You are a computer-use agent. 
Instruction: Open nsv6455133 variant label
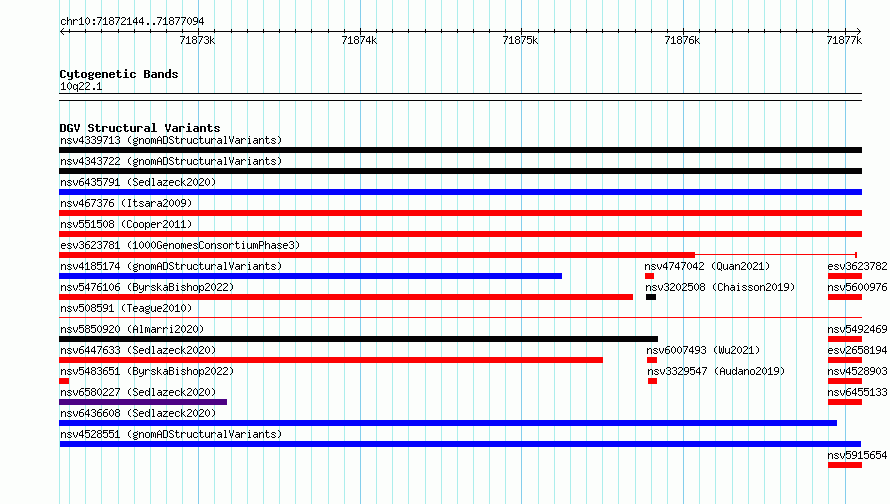coord(857,392)
